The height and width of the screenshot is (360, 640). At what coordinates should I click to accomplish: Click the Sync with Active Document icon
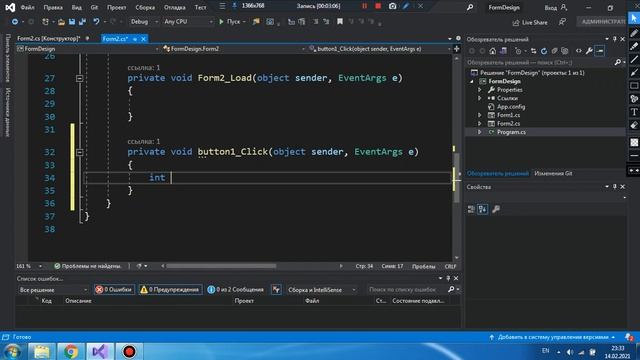(x=533, y=51)
